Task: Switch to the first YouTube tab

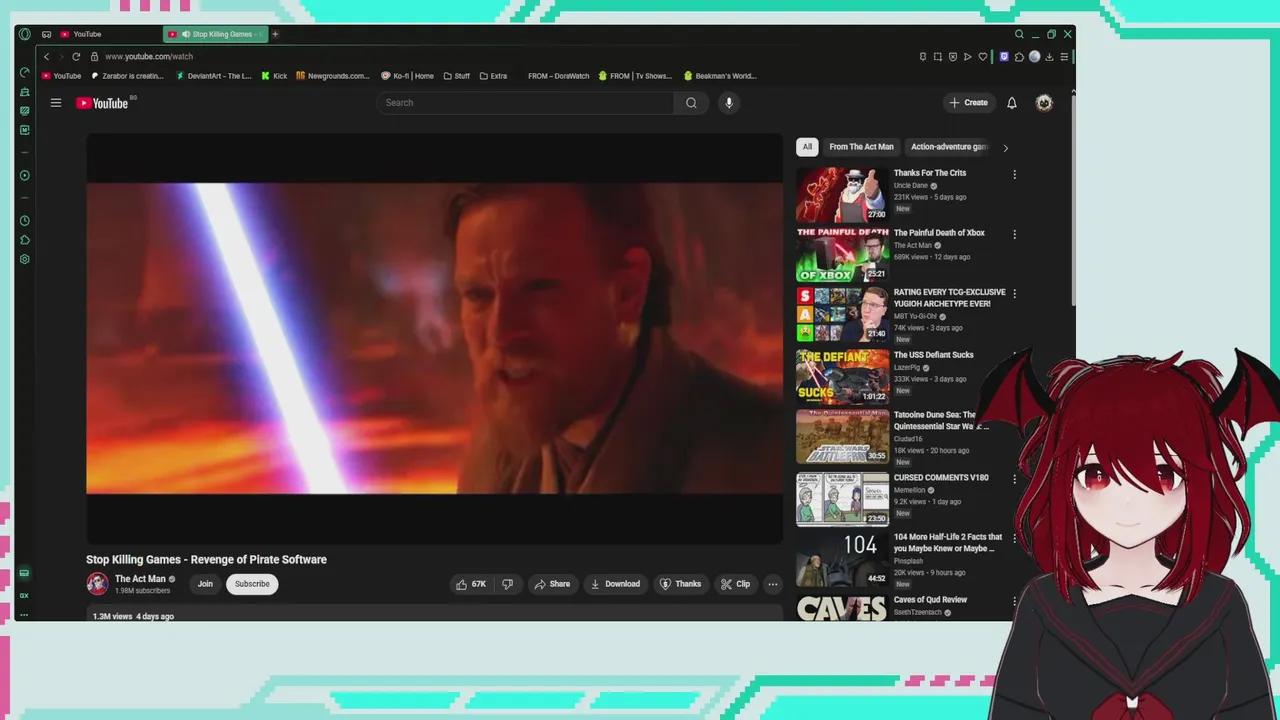Action: tap(106, 34)
